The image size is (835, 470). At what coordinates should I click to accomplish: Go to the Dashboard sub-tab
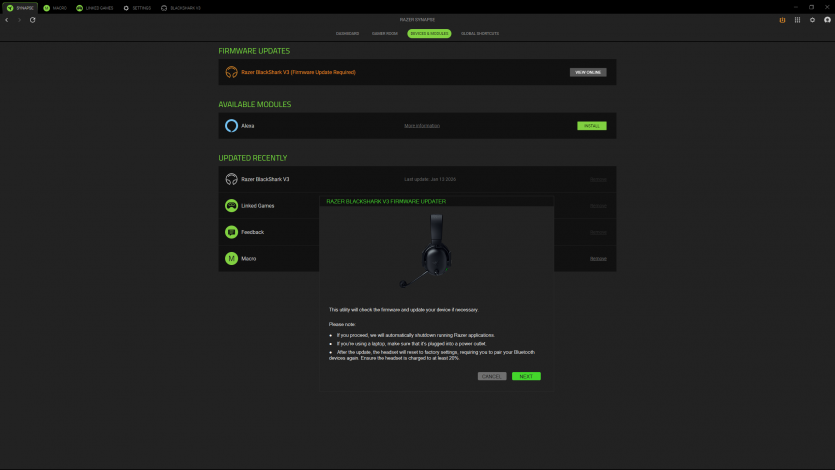click(x=347, y=33)
